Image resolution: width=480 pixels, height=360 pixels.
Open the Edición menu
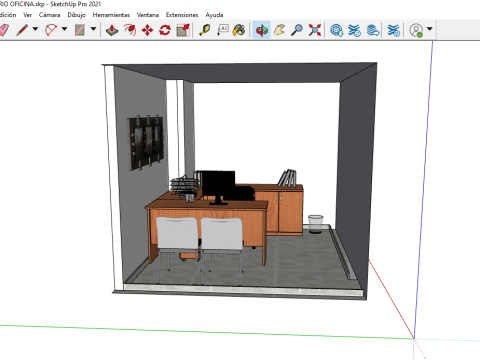(7, 15)
